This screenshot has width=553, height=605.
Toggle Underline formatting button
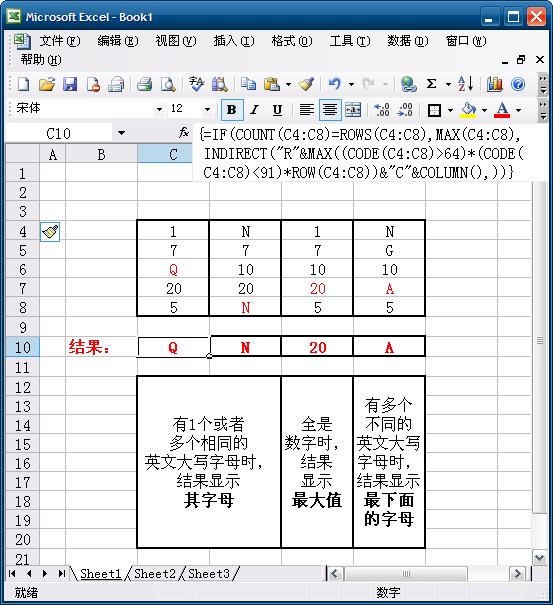pyautogui.click(x=277, y=110)
